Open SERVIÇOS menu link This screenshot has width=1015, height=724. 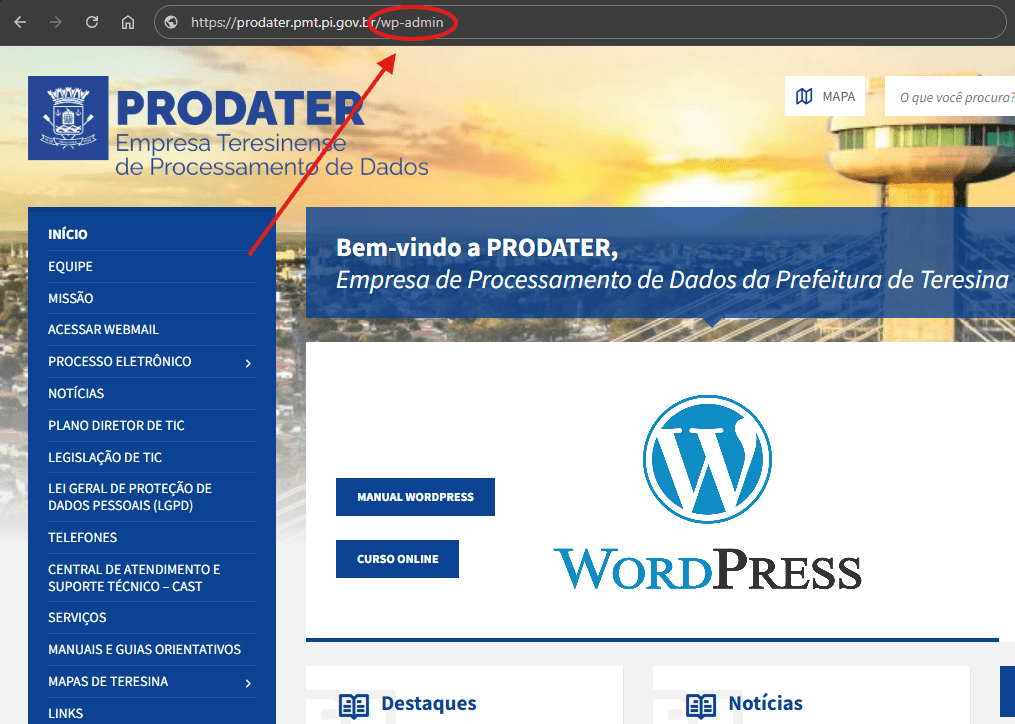click(x=77, y=618)
